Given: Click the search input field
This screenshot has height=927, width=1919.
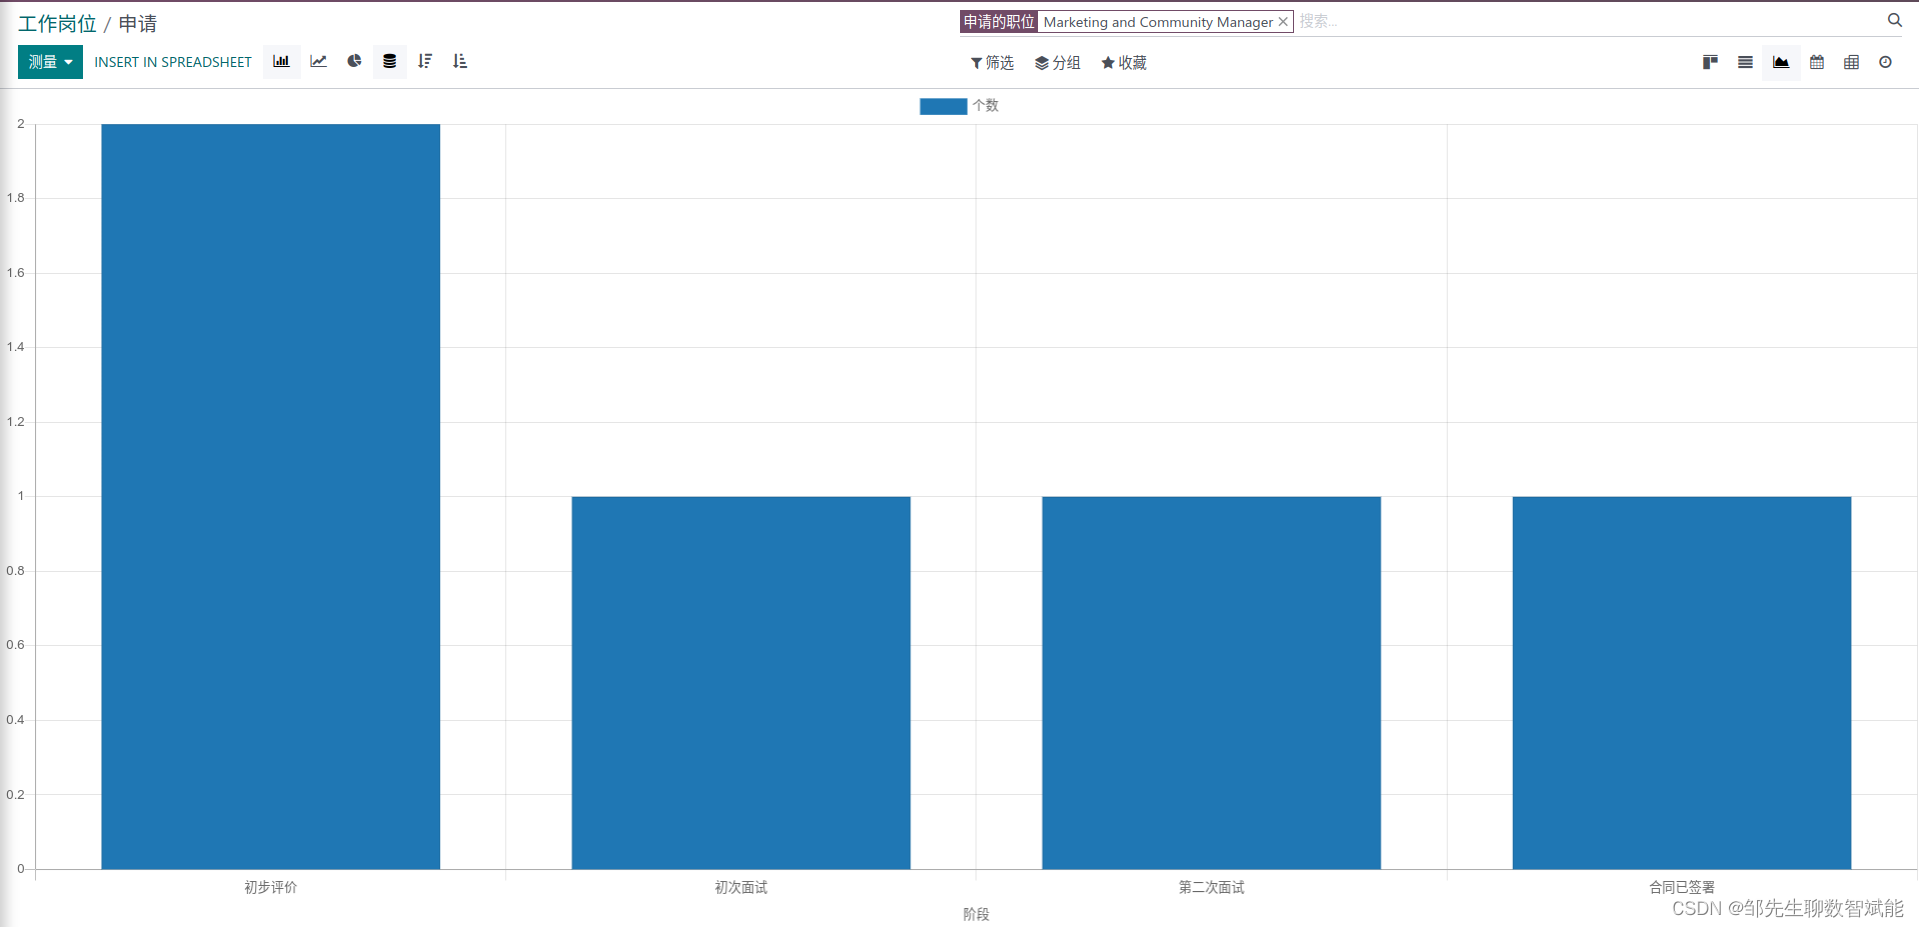Looking at the screenshot, I should click(1588, 21).
